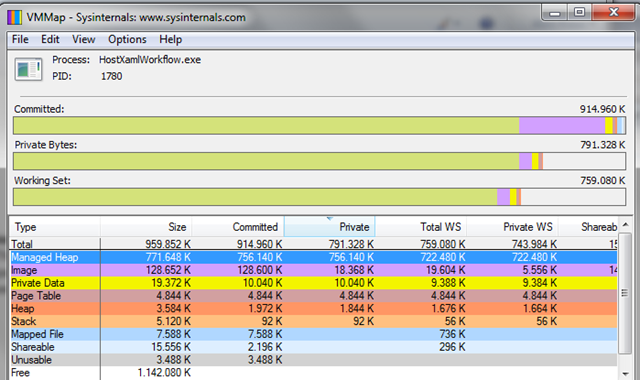Select the Page Table row
Viewport: 640px width, 380px height.
[313, 296]
